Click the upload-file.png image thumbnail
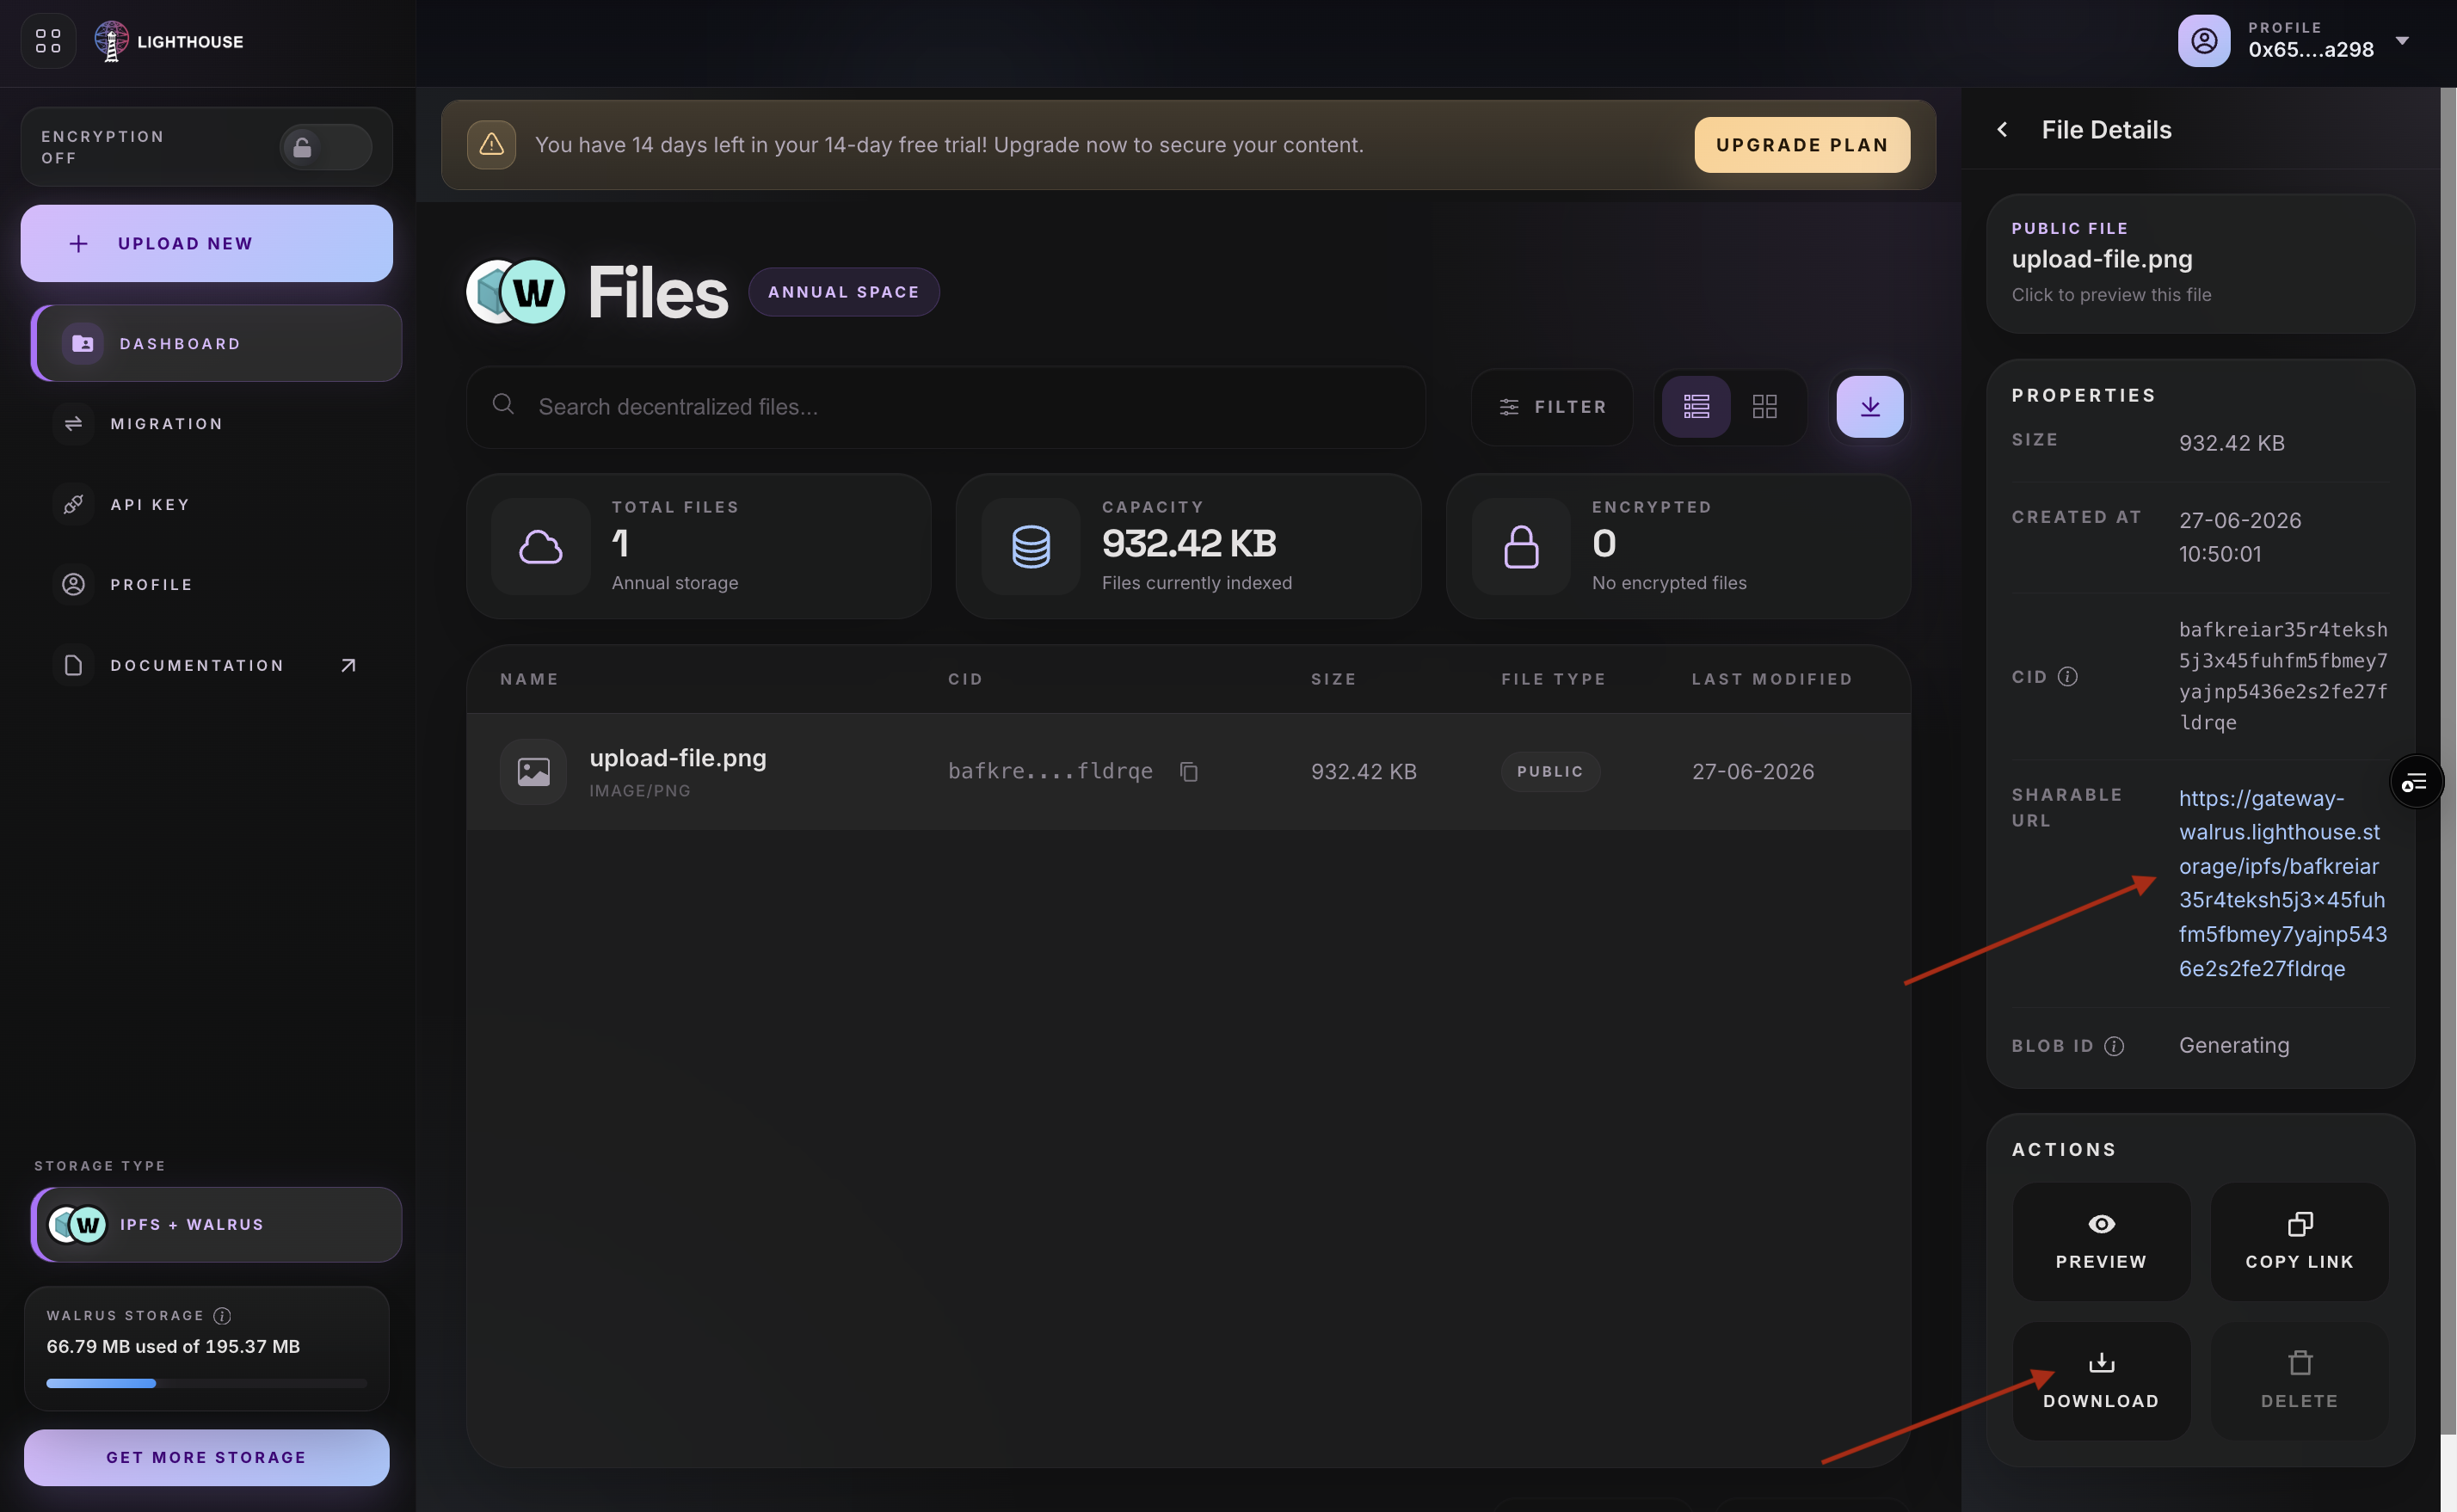2457x1512 pixels. [533, 772]
